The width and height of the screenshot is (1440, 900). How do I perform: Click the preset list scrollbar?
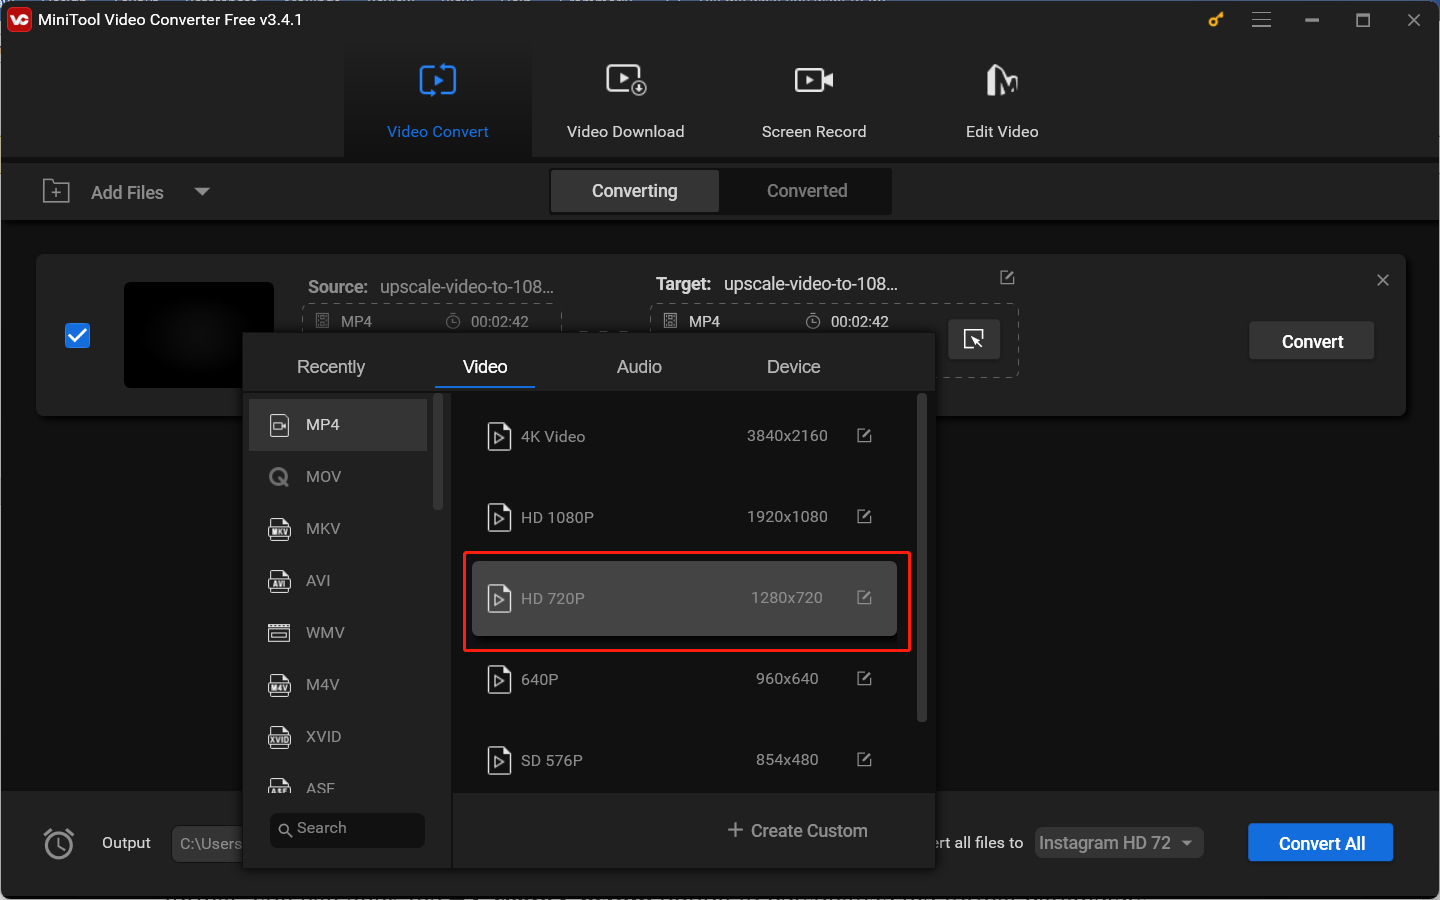click(922, 557)
